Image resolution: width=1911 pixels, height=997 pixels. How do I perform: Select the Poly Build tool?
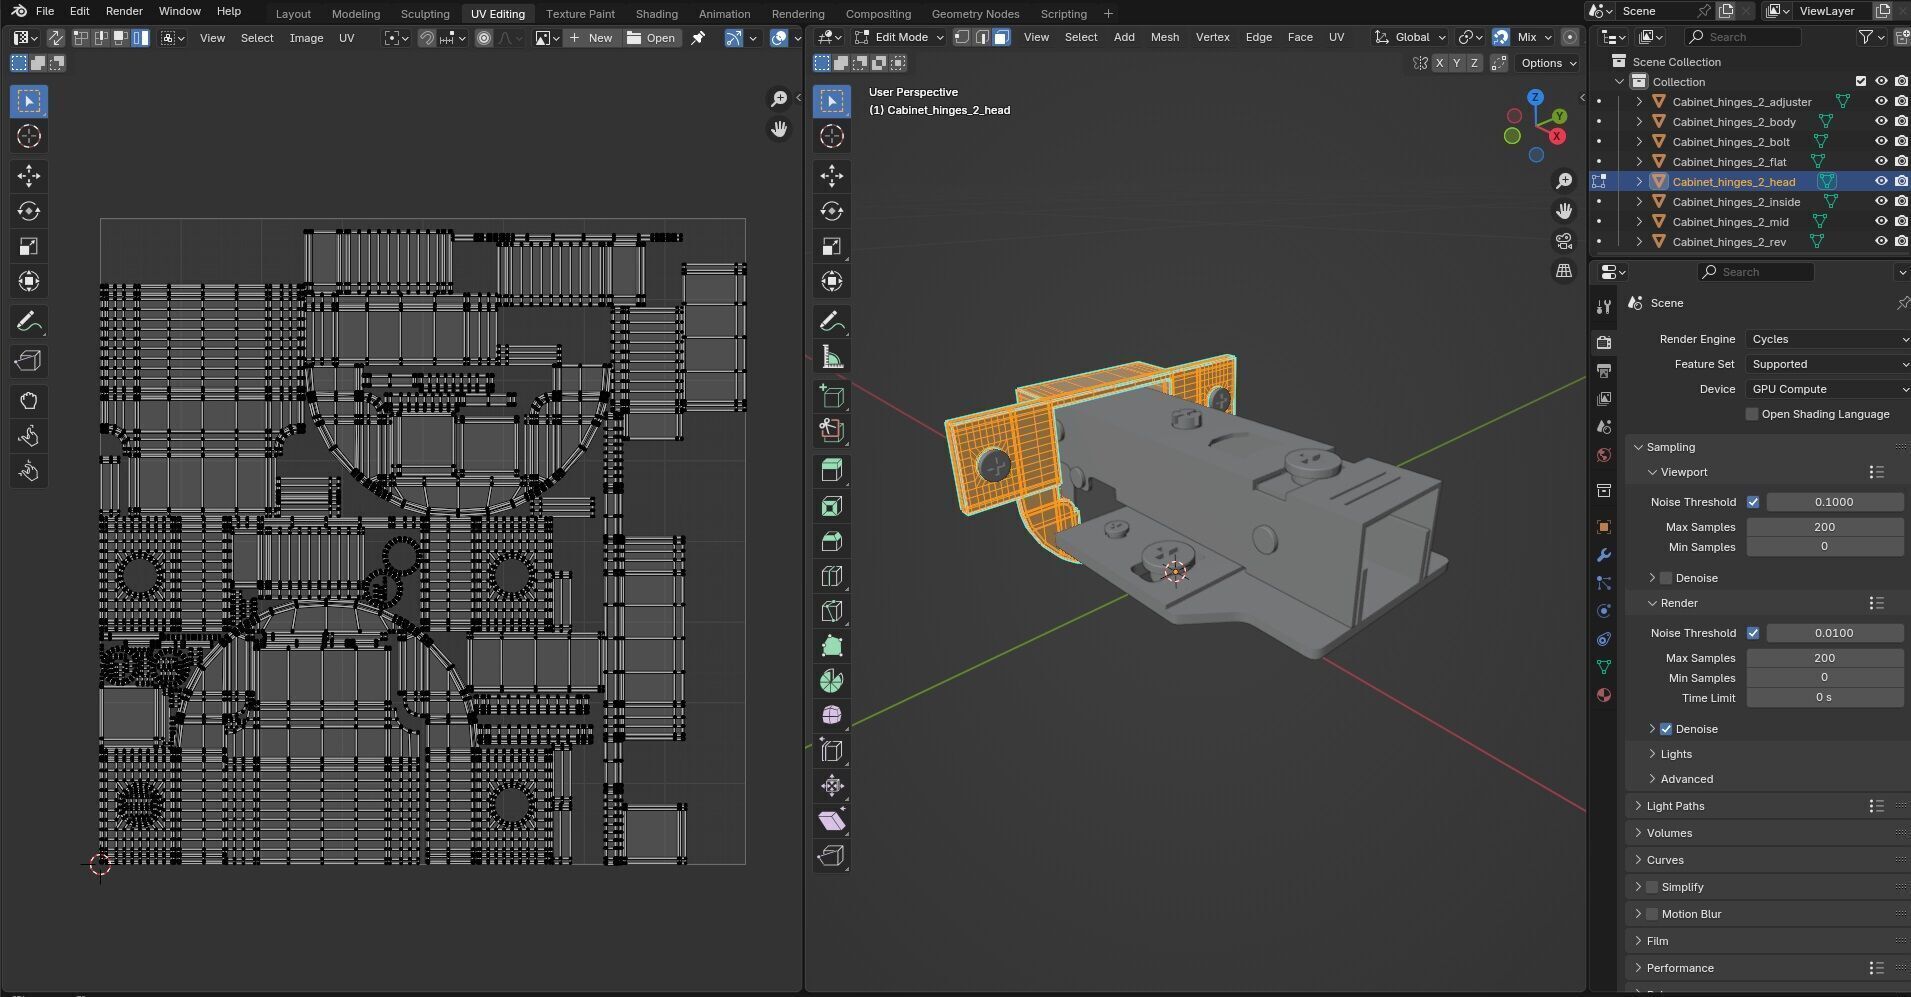(x=832, y=646)
